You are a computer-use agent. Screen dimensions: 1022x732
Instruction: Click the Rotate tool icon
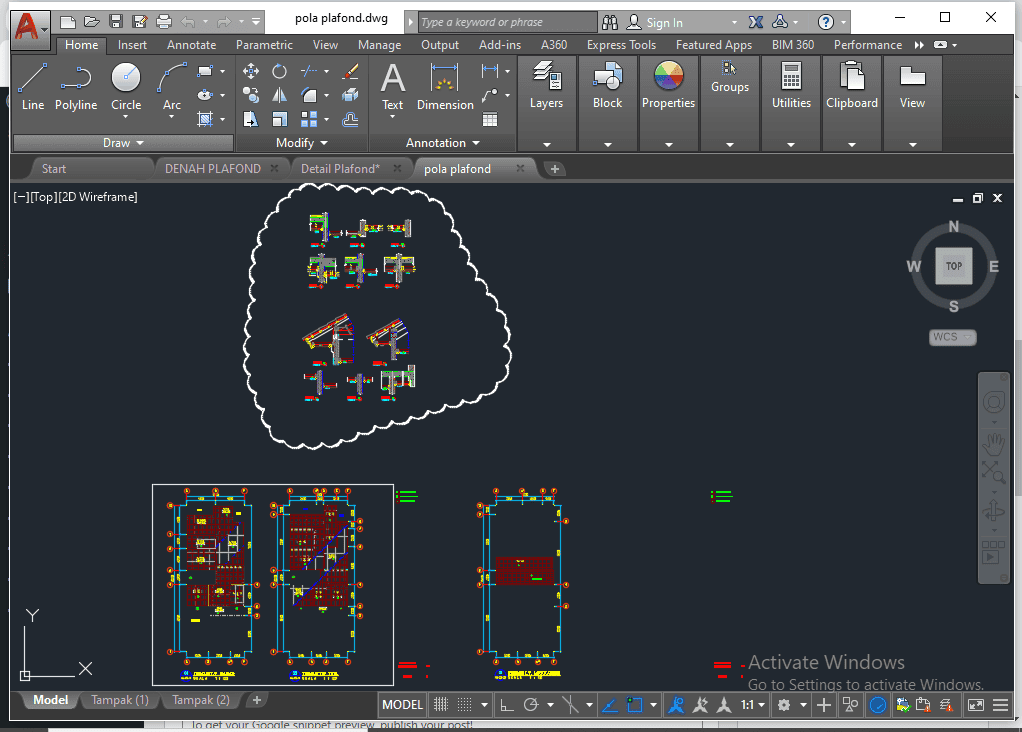point(280,71)
